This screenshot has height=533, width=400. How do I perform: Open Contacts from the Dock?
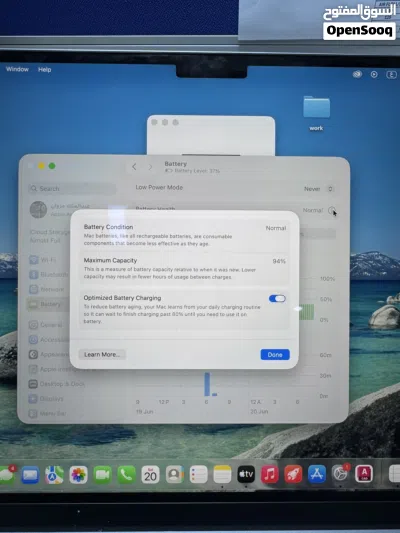point(174,474)
